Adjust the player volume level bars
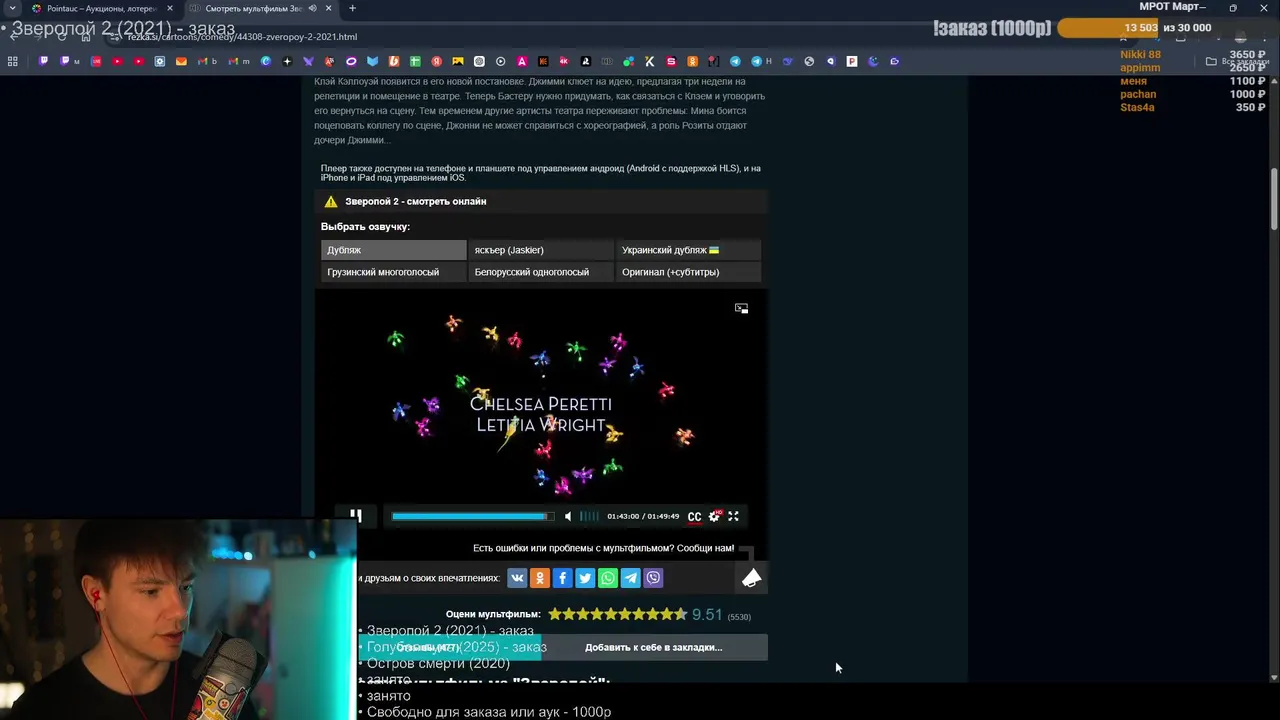 click(589, 516)
